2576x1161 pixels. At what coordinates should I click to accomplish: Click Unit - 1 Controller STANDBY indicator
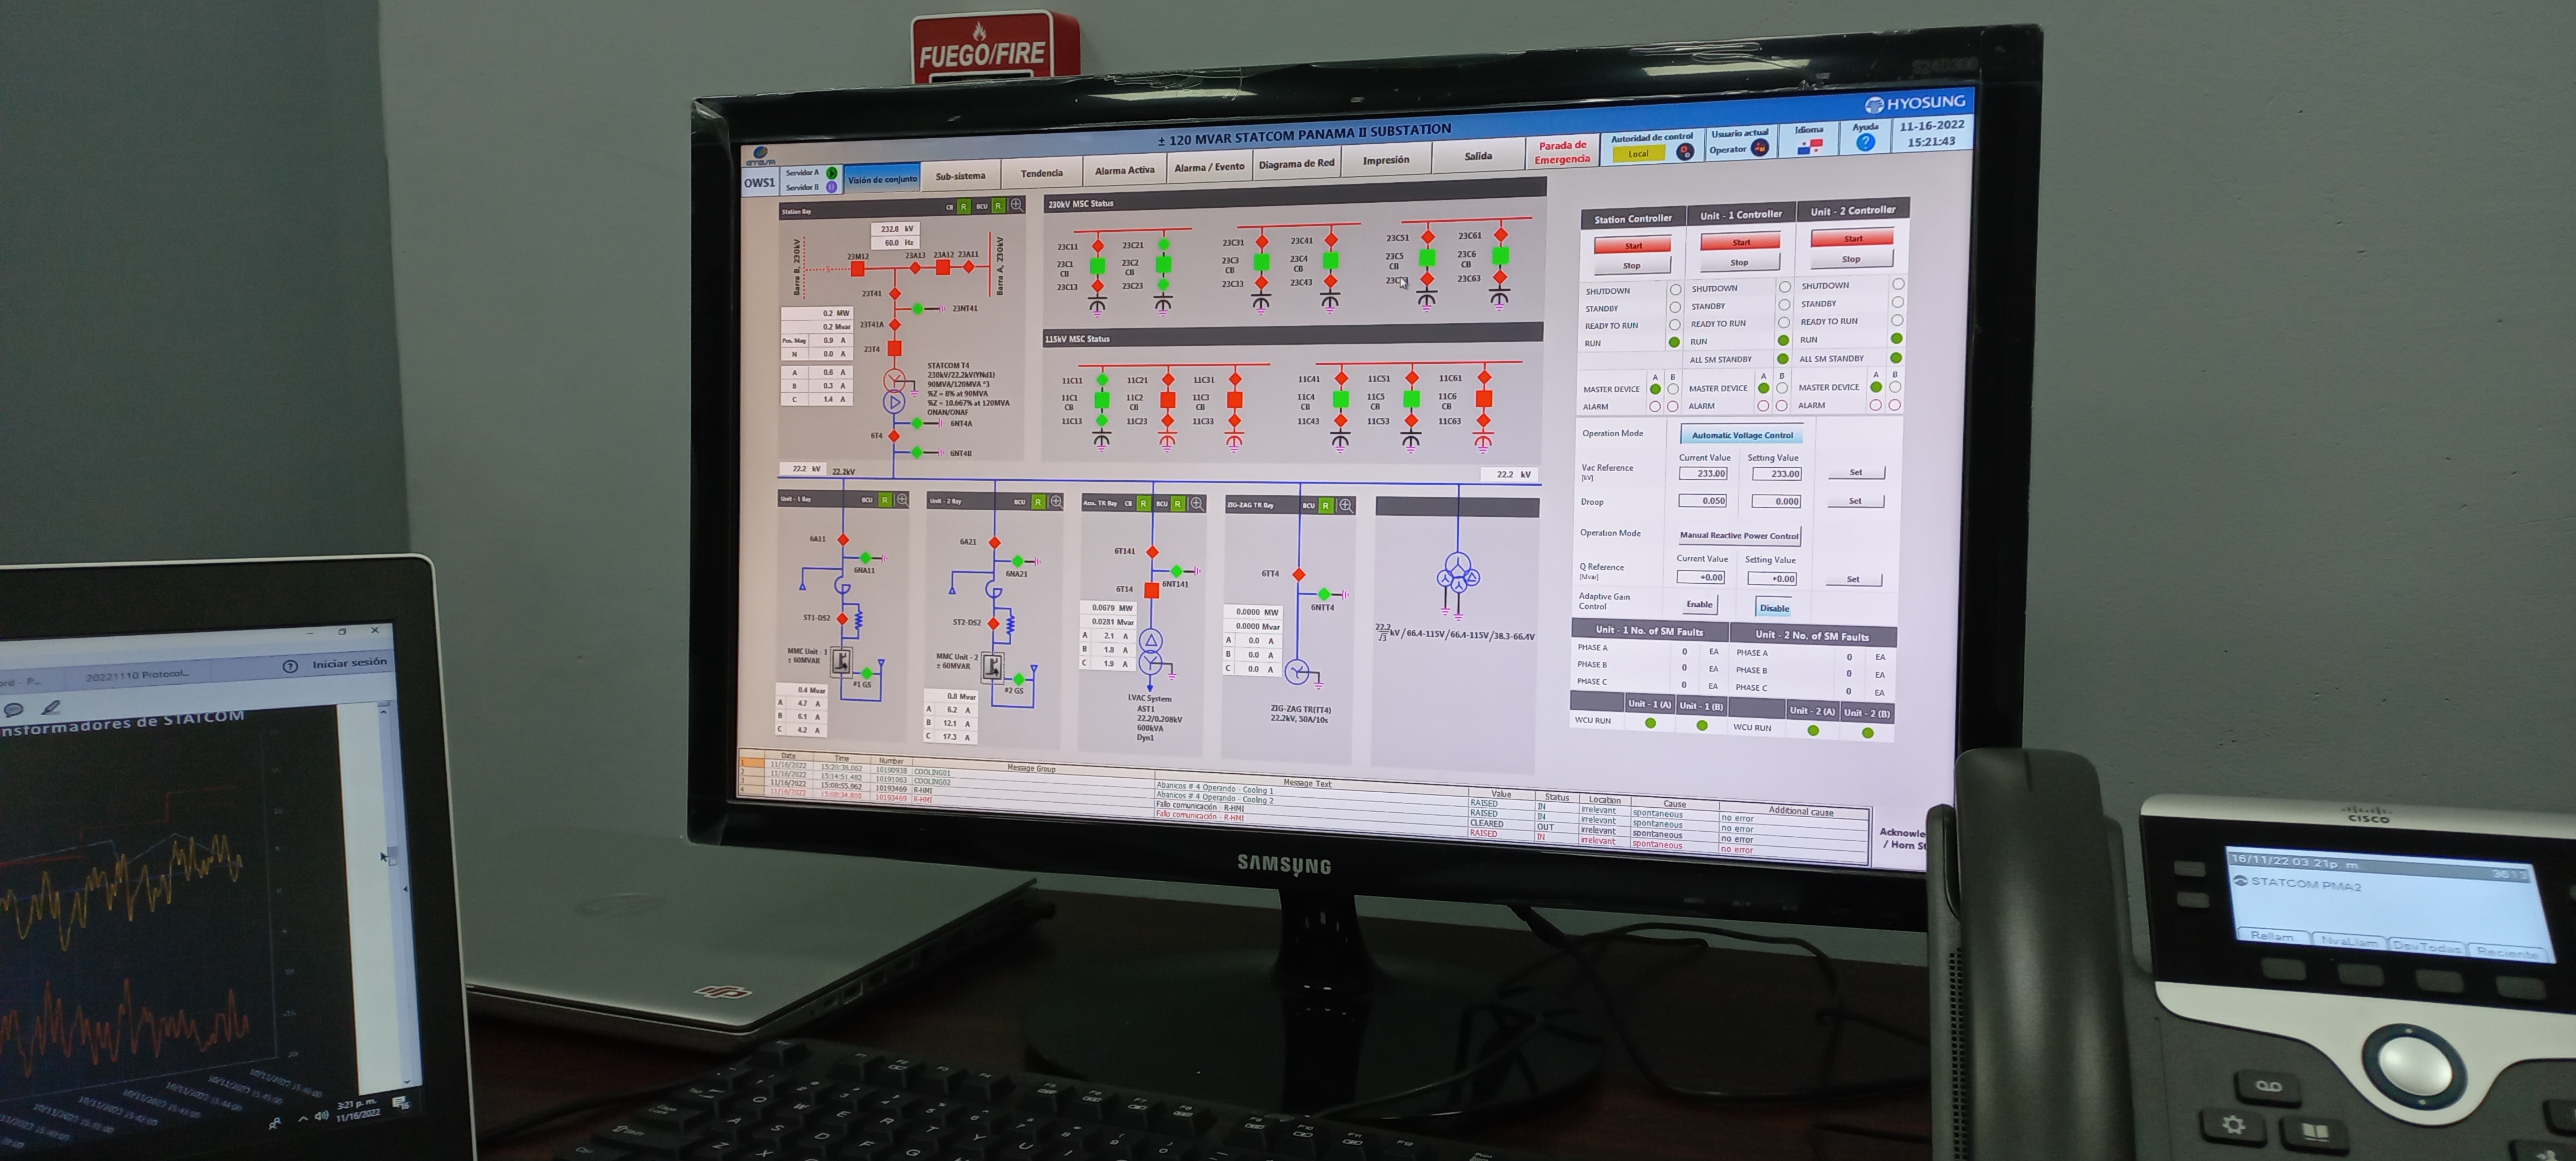click(1784, 305)
